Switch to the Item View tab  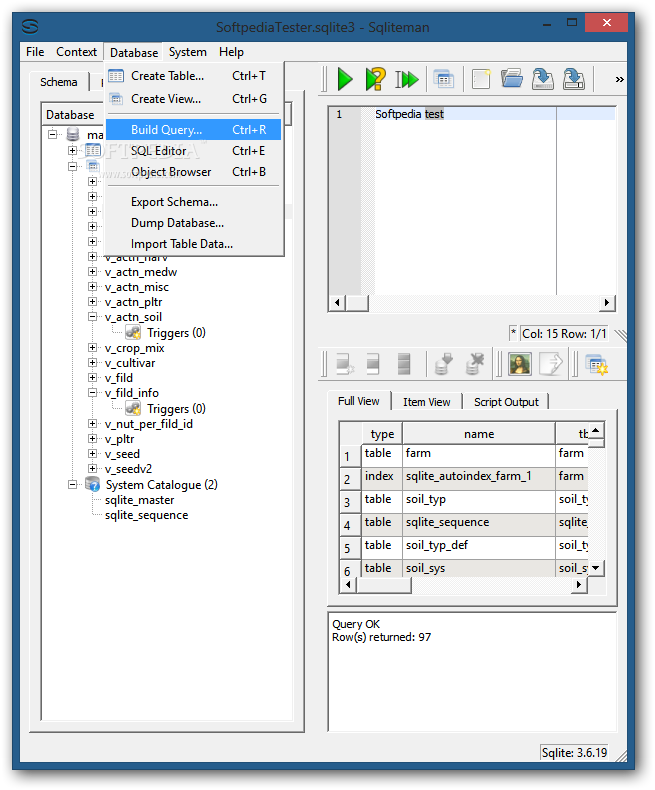(427, 402)
